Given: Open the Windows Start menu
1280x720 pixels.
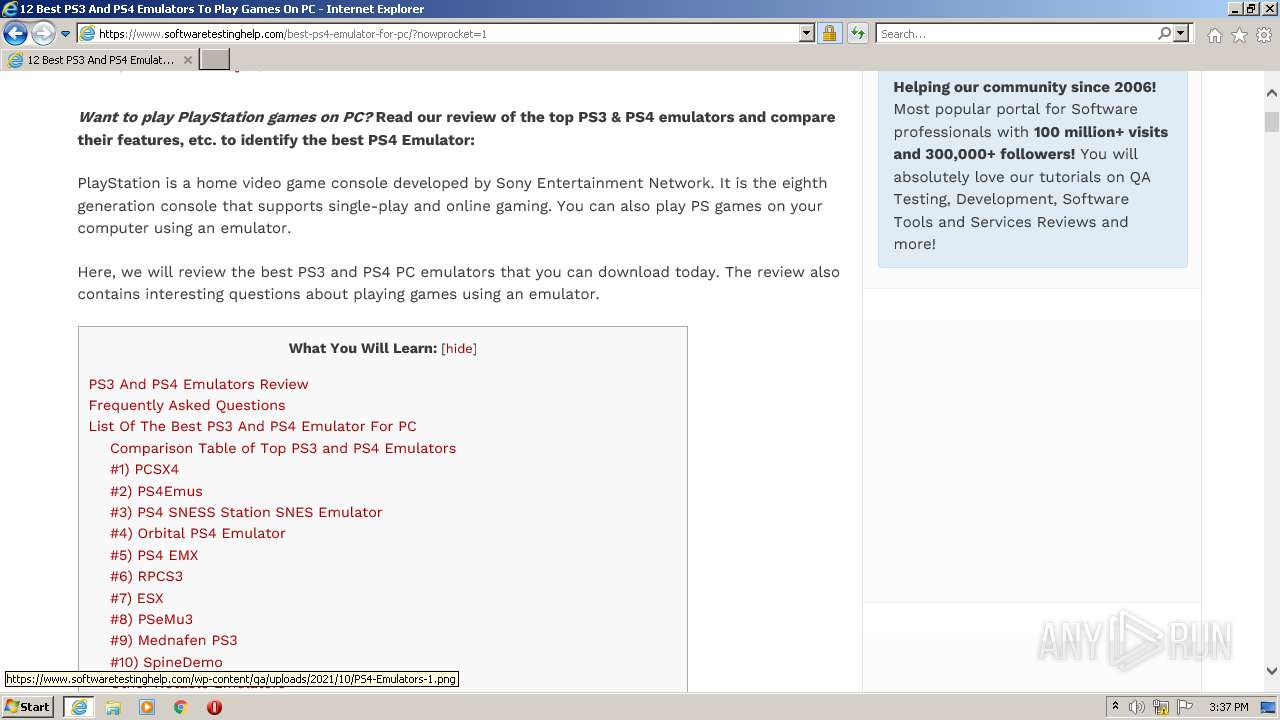Looking at the screenshot, I should click(x=27, y=707).
